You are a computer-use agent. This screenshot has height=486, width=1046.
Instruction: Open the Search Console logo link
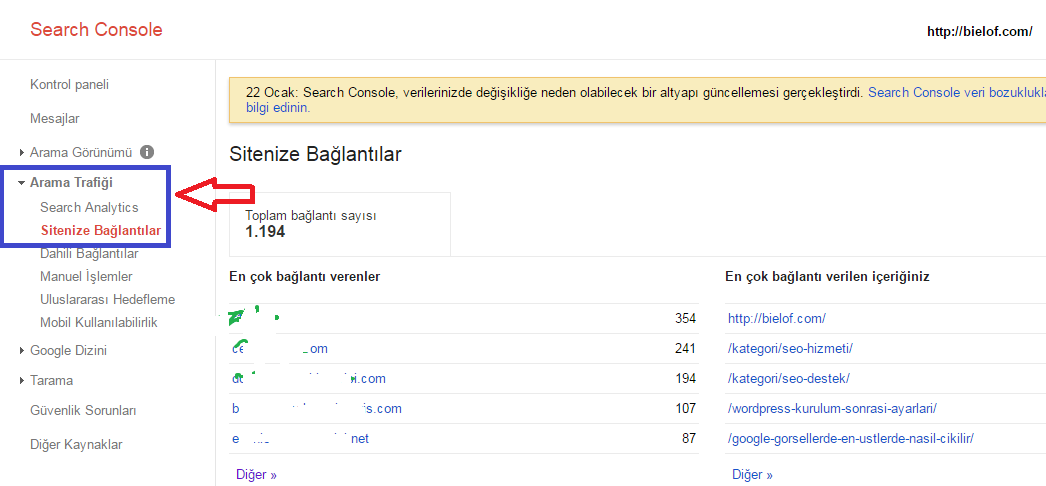click(96, 30)
